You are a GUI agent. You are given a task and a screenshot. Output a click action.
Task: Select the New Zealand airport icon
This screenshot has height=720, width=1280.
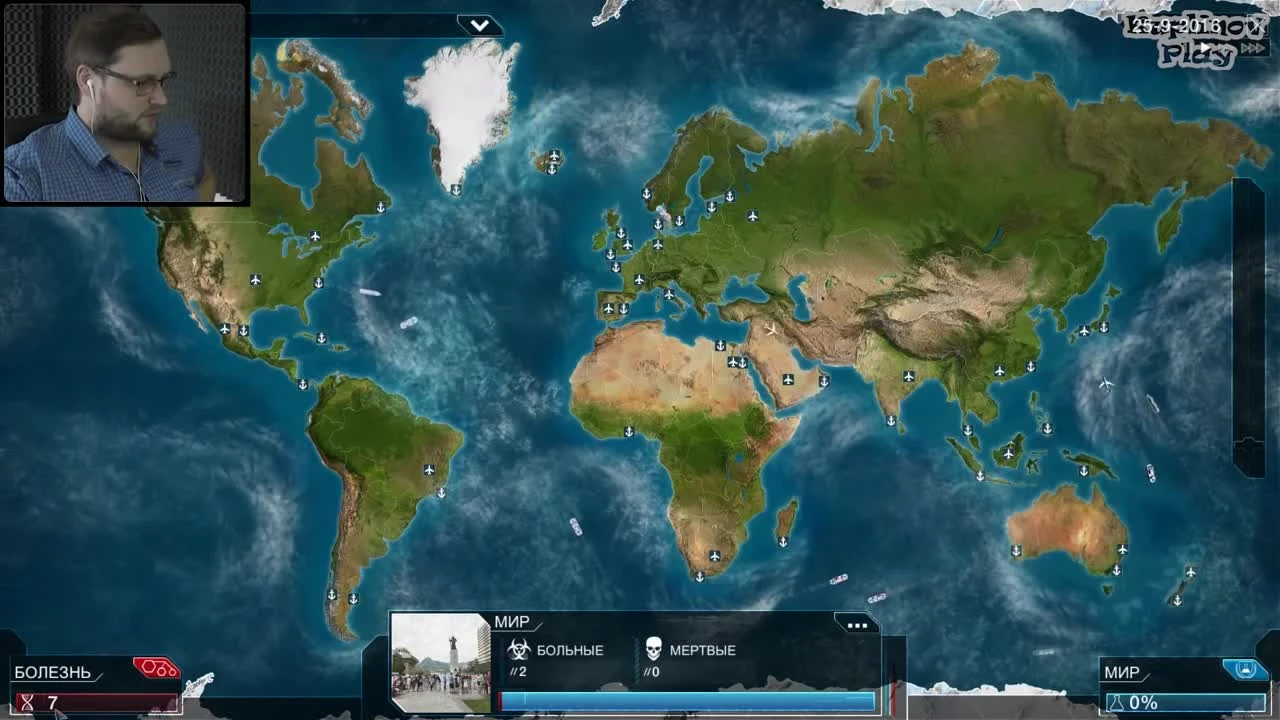1190,572
